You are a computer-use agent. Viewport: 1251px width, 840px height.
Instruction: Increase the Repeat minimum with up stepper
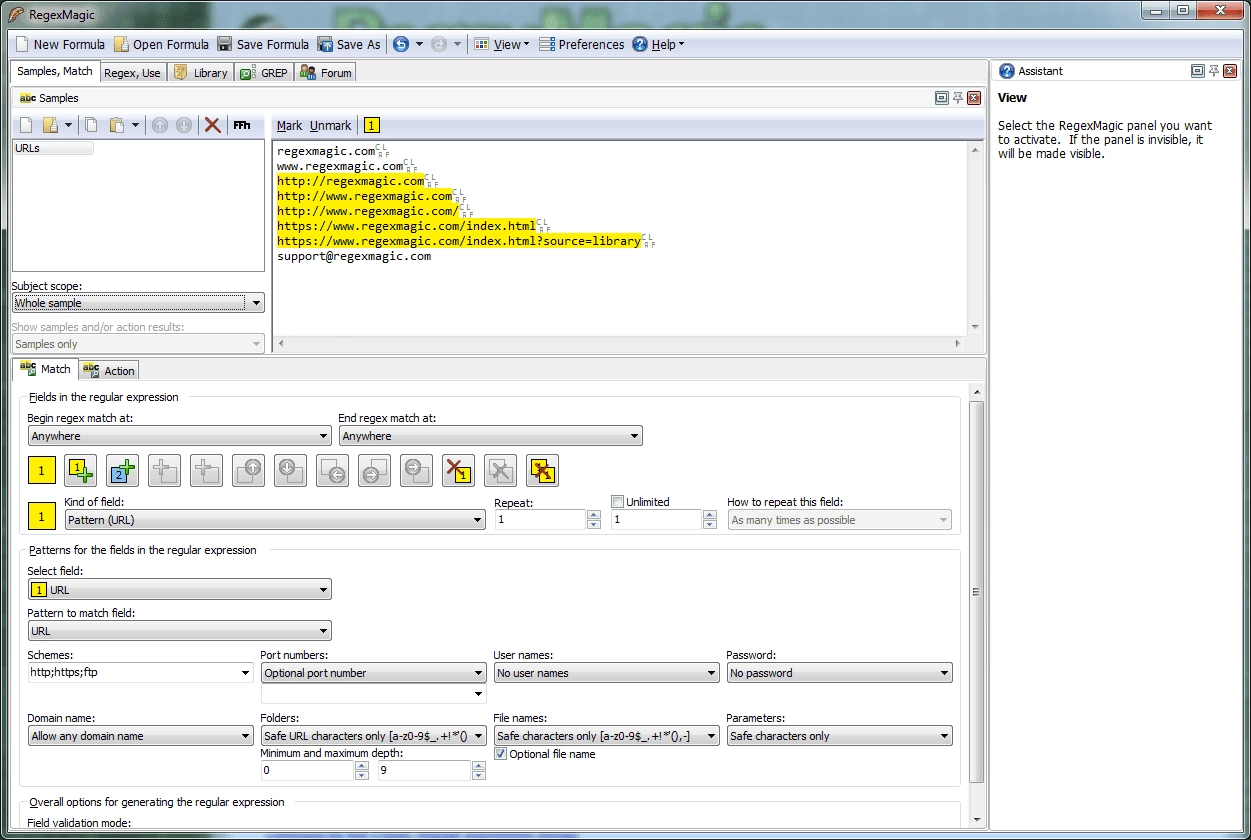point(594,516)
